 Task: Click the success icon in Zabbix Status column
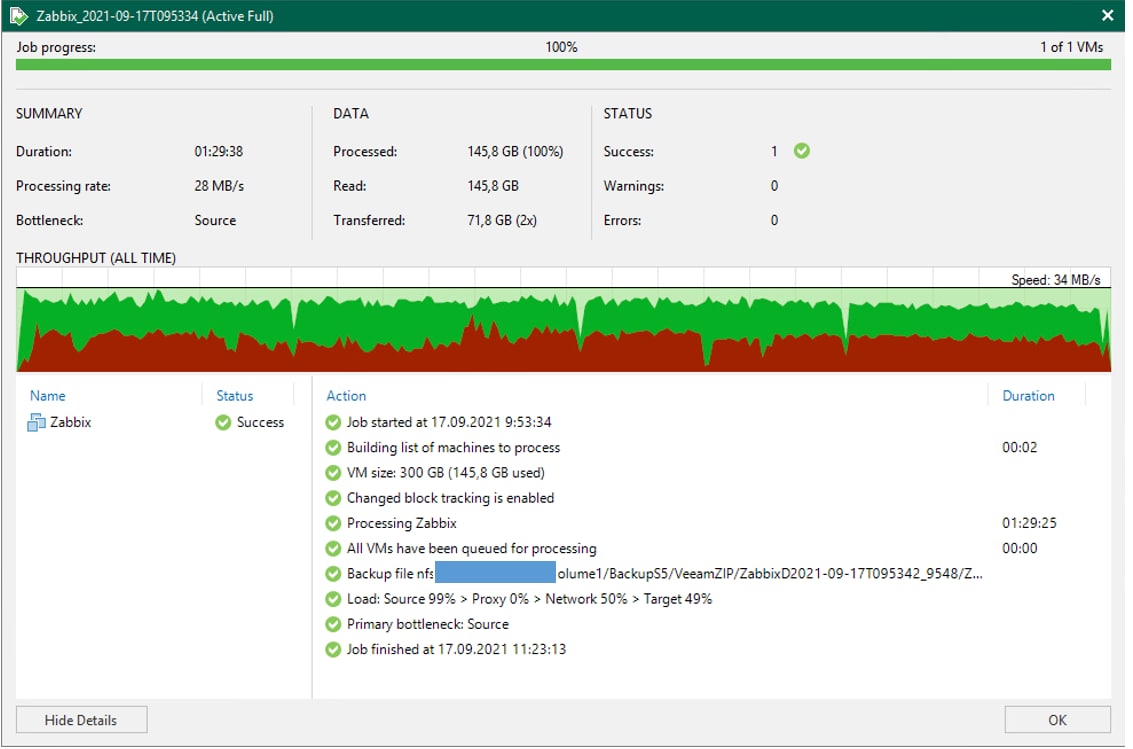(225, 425)
